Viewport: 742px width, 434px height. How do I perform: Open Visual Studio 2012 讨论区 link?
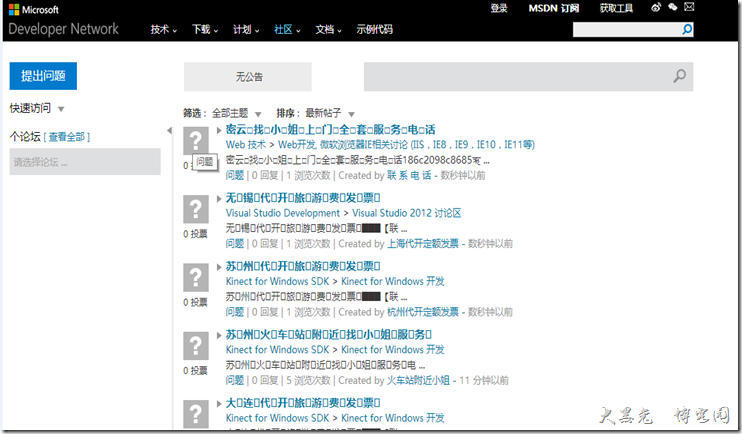click(x=406, y=213)
